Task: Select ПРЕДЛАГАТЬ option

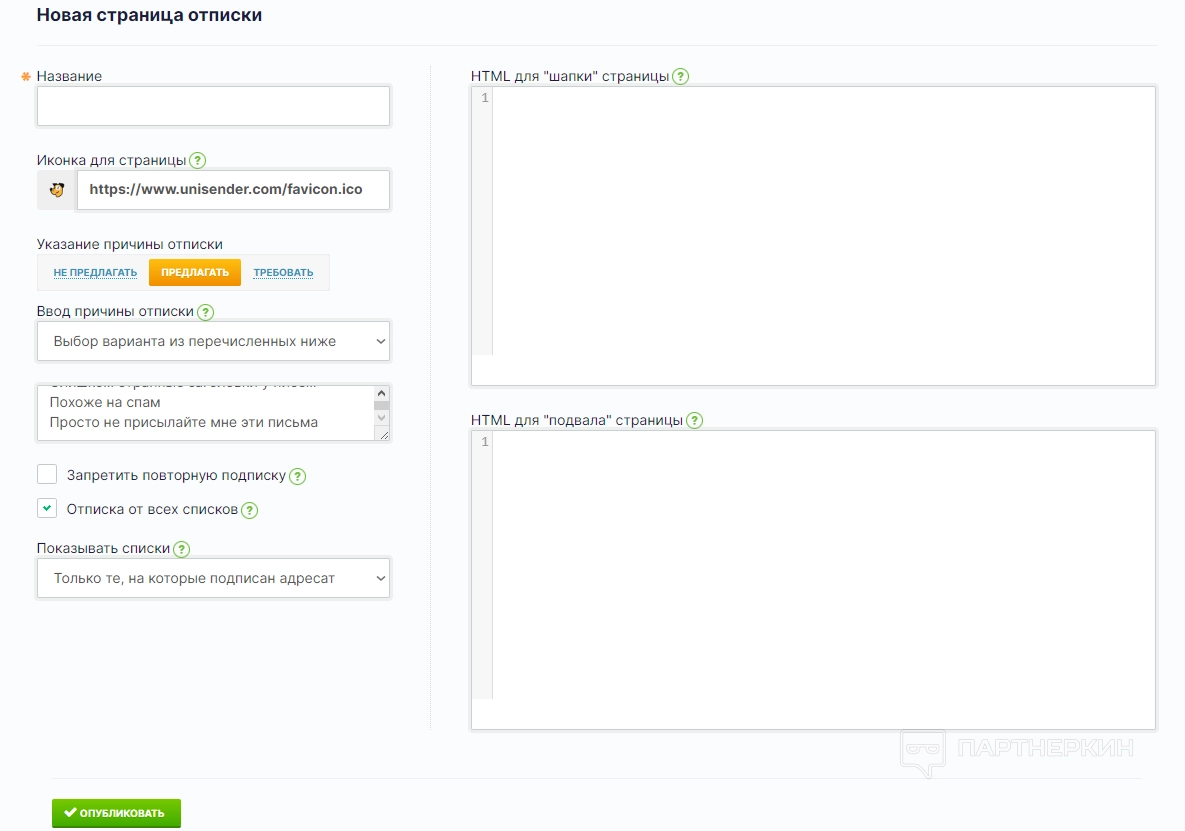Action: 195,273
